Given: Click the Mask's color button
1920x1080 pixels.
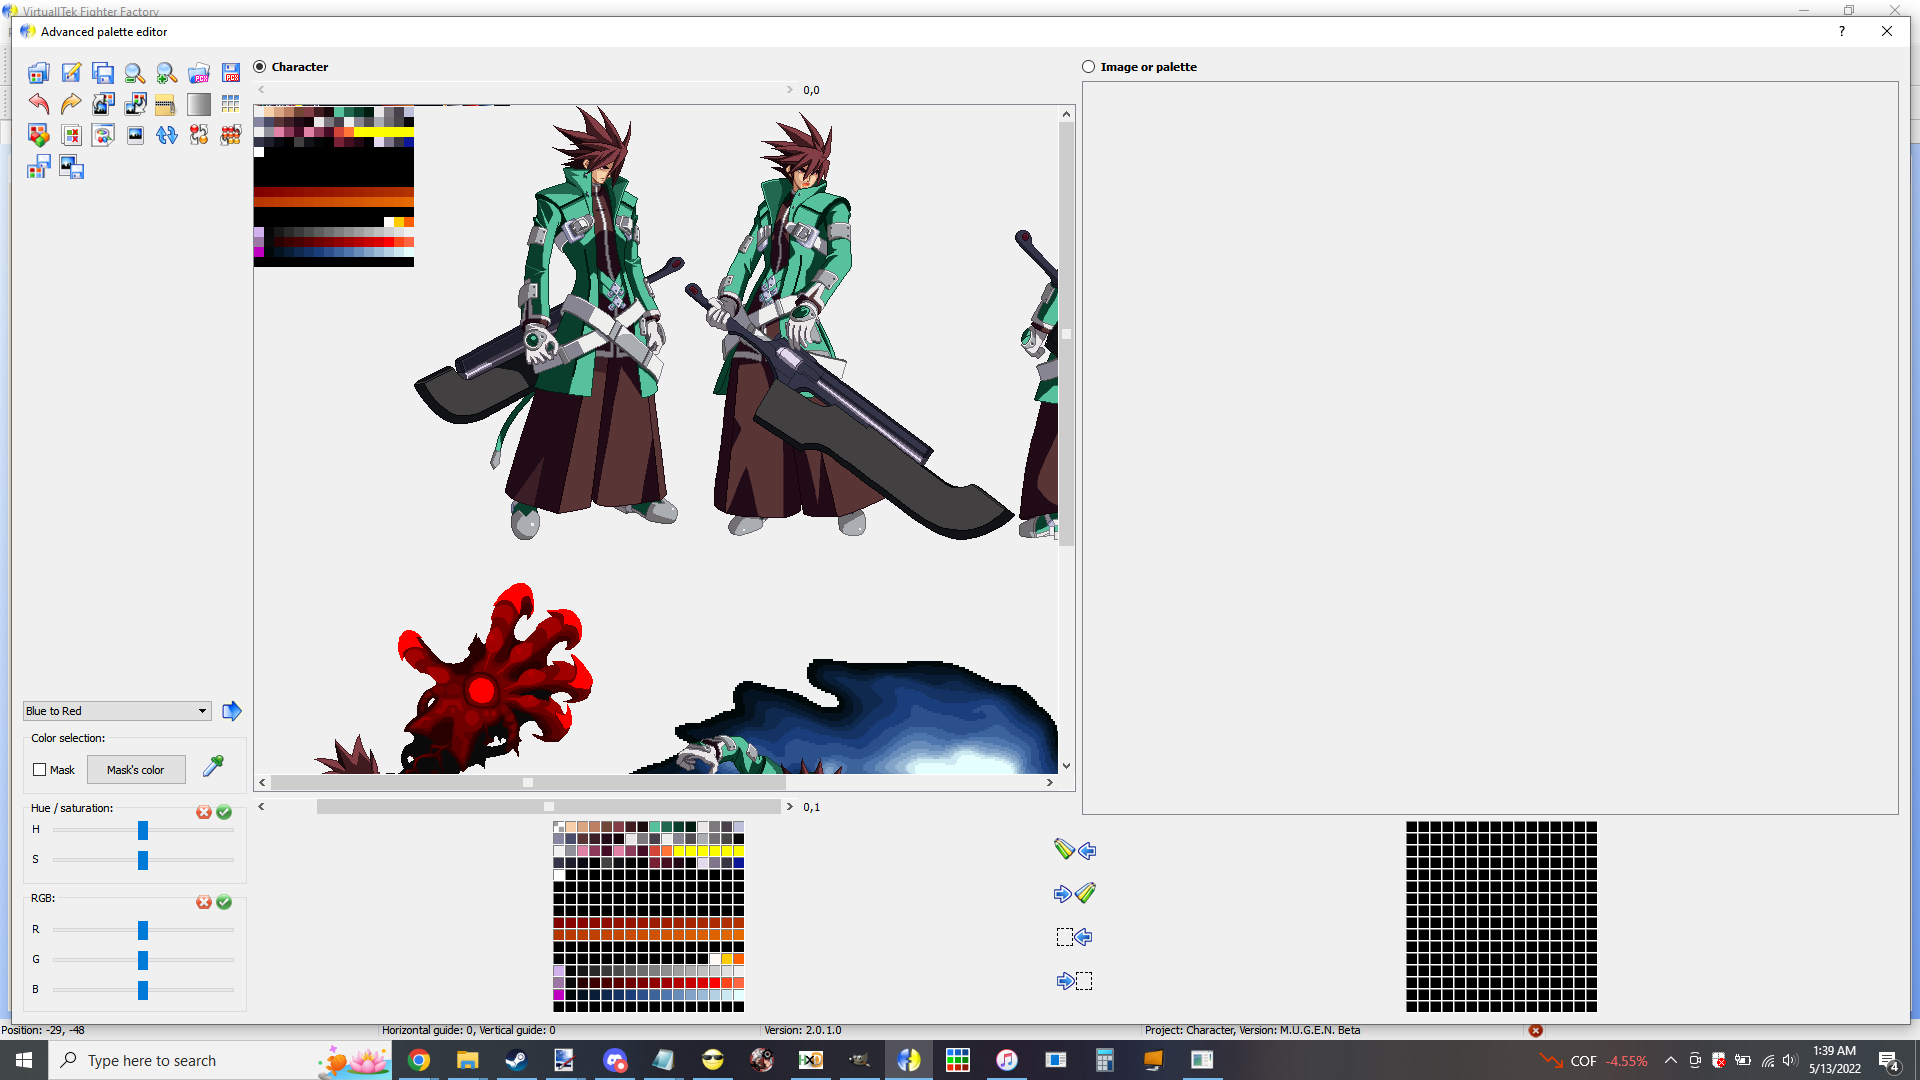Looking at the screenshot, I should (x=136, y=770).
